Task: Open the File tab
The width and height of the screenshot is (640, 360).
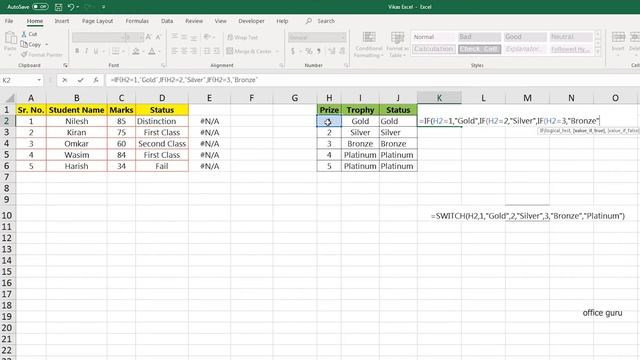Action: tap(9, 21)
